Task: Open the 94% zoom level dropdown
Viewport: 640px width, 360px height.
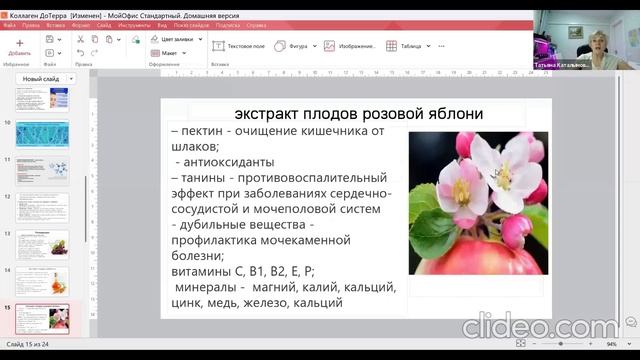Action: click(629, 344)
